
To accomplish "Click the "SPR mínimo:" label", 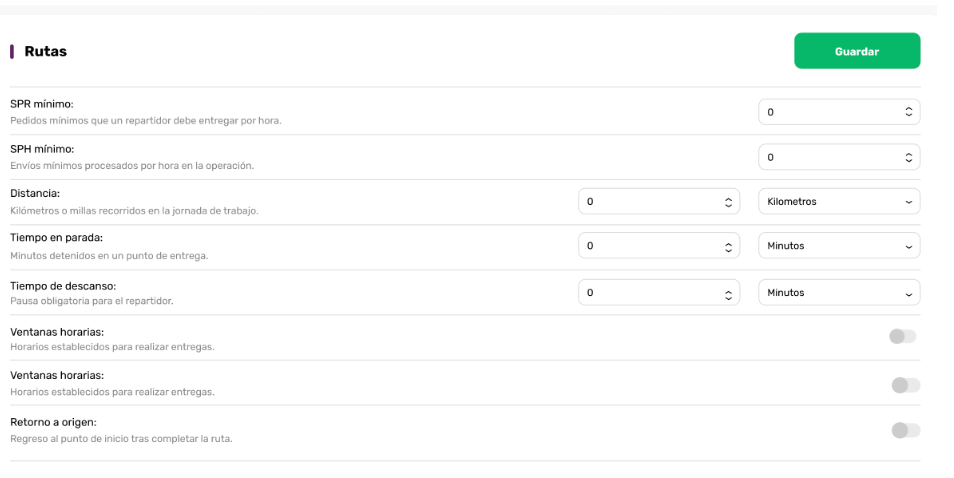I will click(x=42, y=104).
